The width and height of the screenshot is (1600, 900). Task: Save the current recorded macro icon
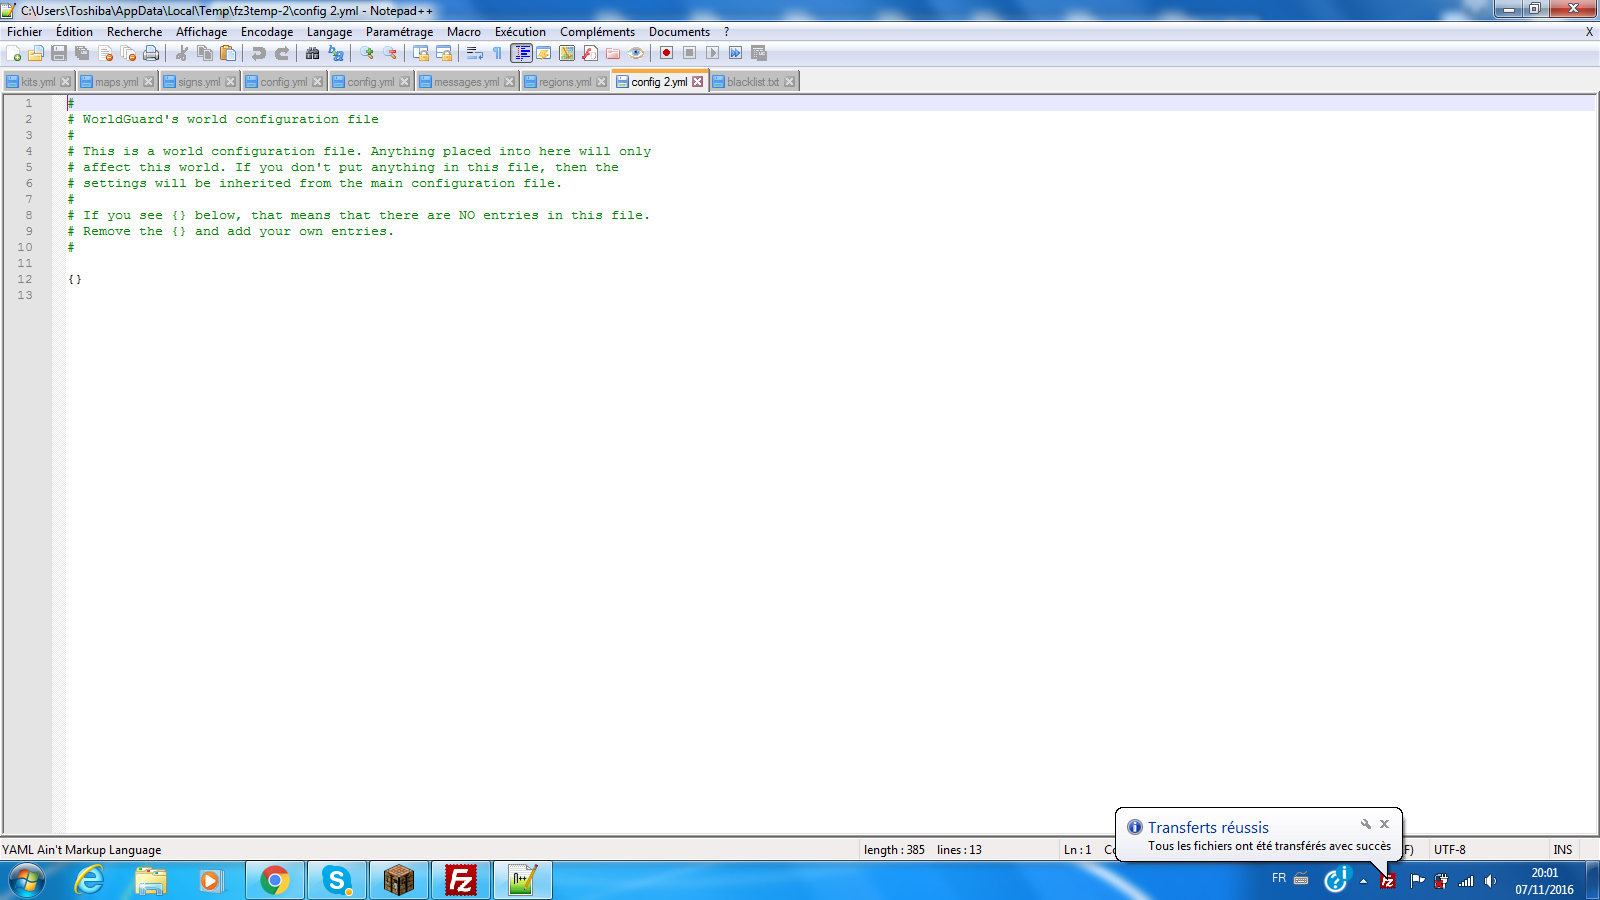pos(759,53)
